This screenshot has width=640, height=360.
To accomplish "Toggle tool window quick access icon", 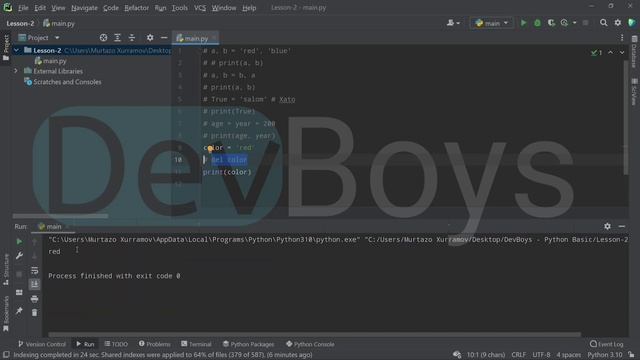I will pyautogui.click(x=6, y=355).
